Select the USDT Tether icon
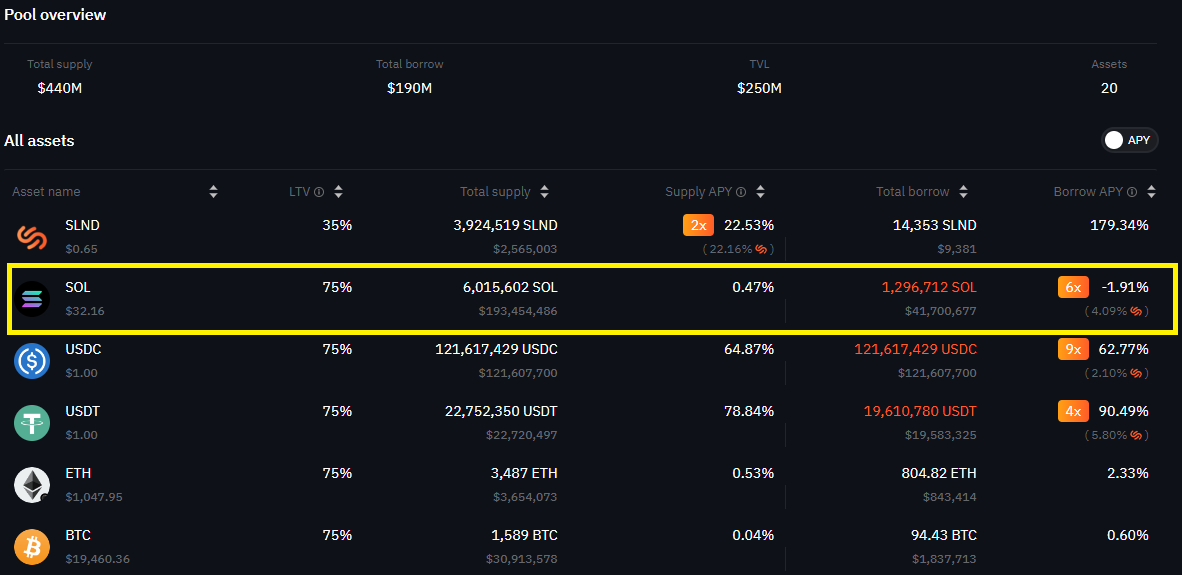 pos(32,423)
